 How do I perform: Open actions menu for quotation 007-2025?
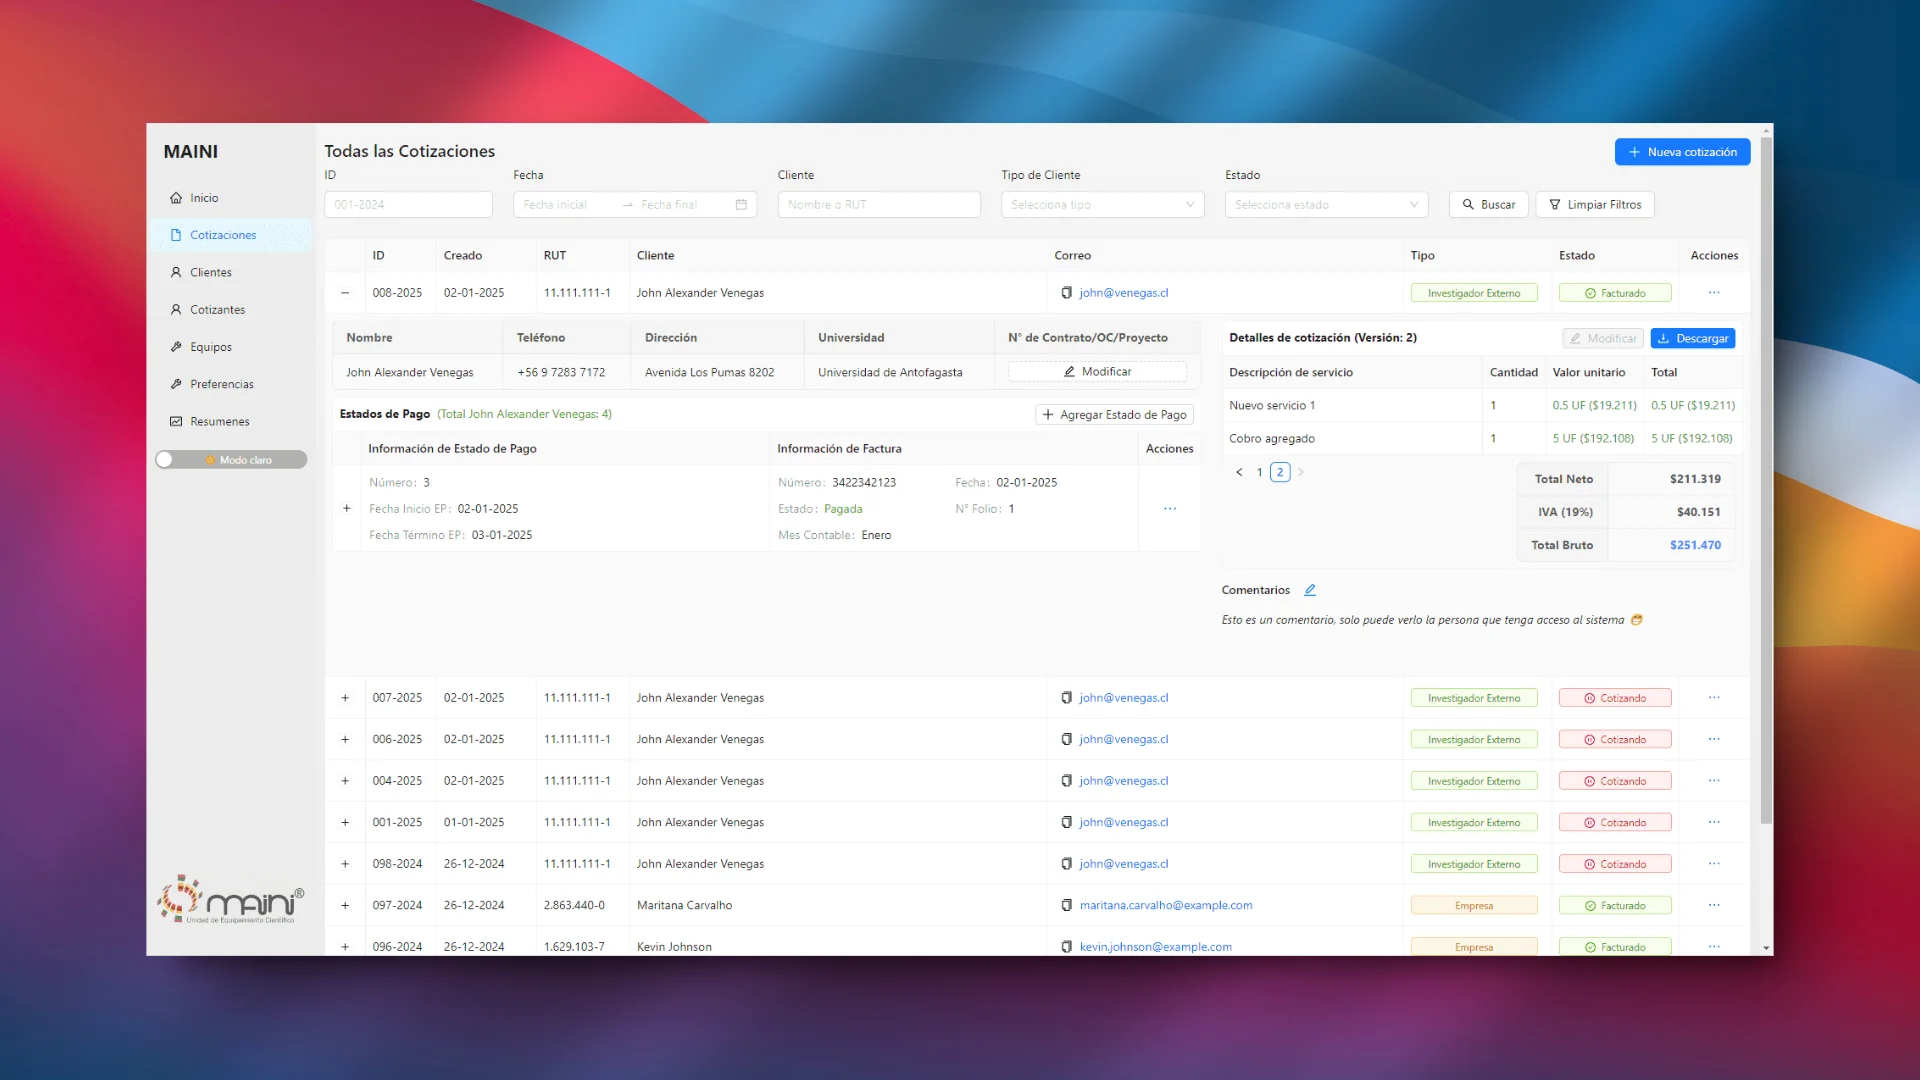pyautogui.click(x=1714, y=698)
